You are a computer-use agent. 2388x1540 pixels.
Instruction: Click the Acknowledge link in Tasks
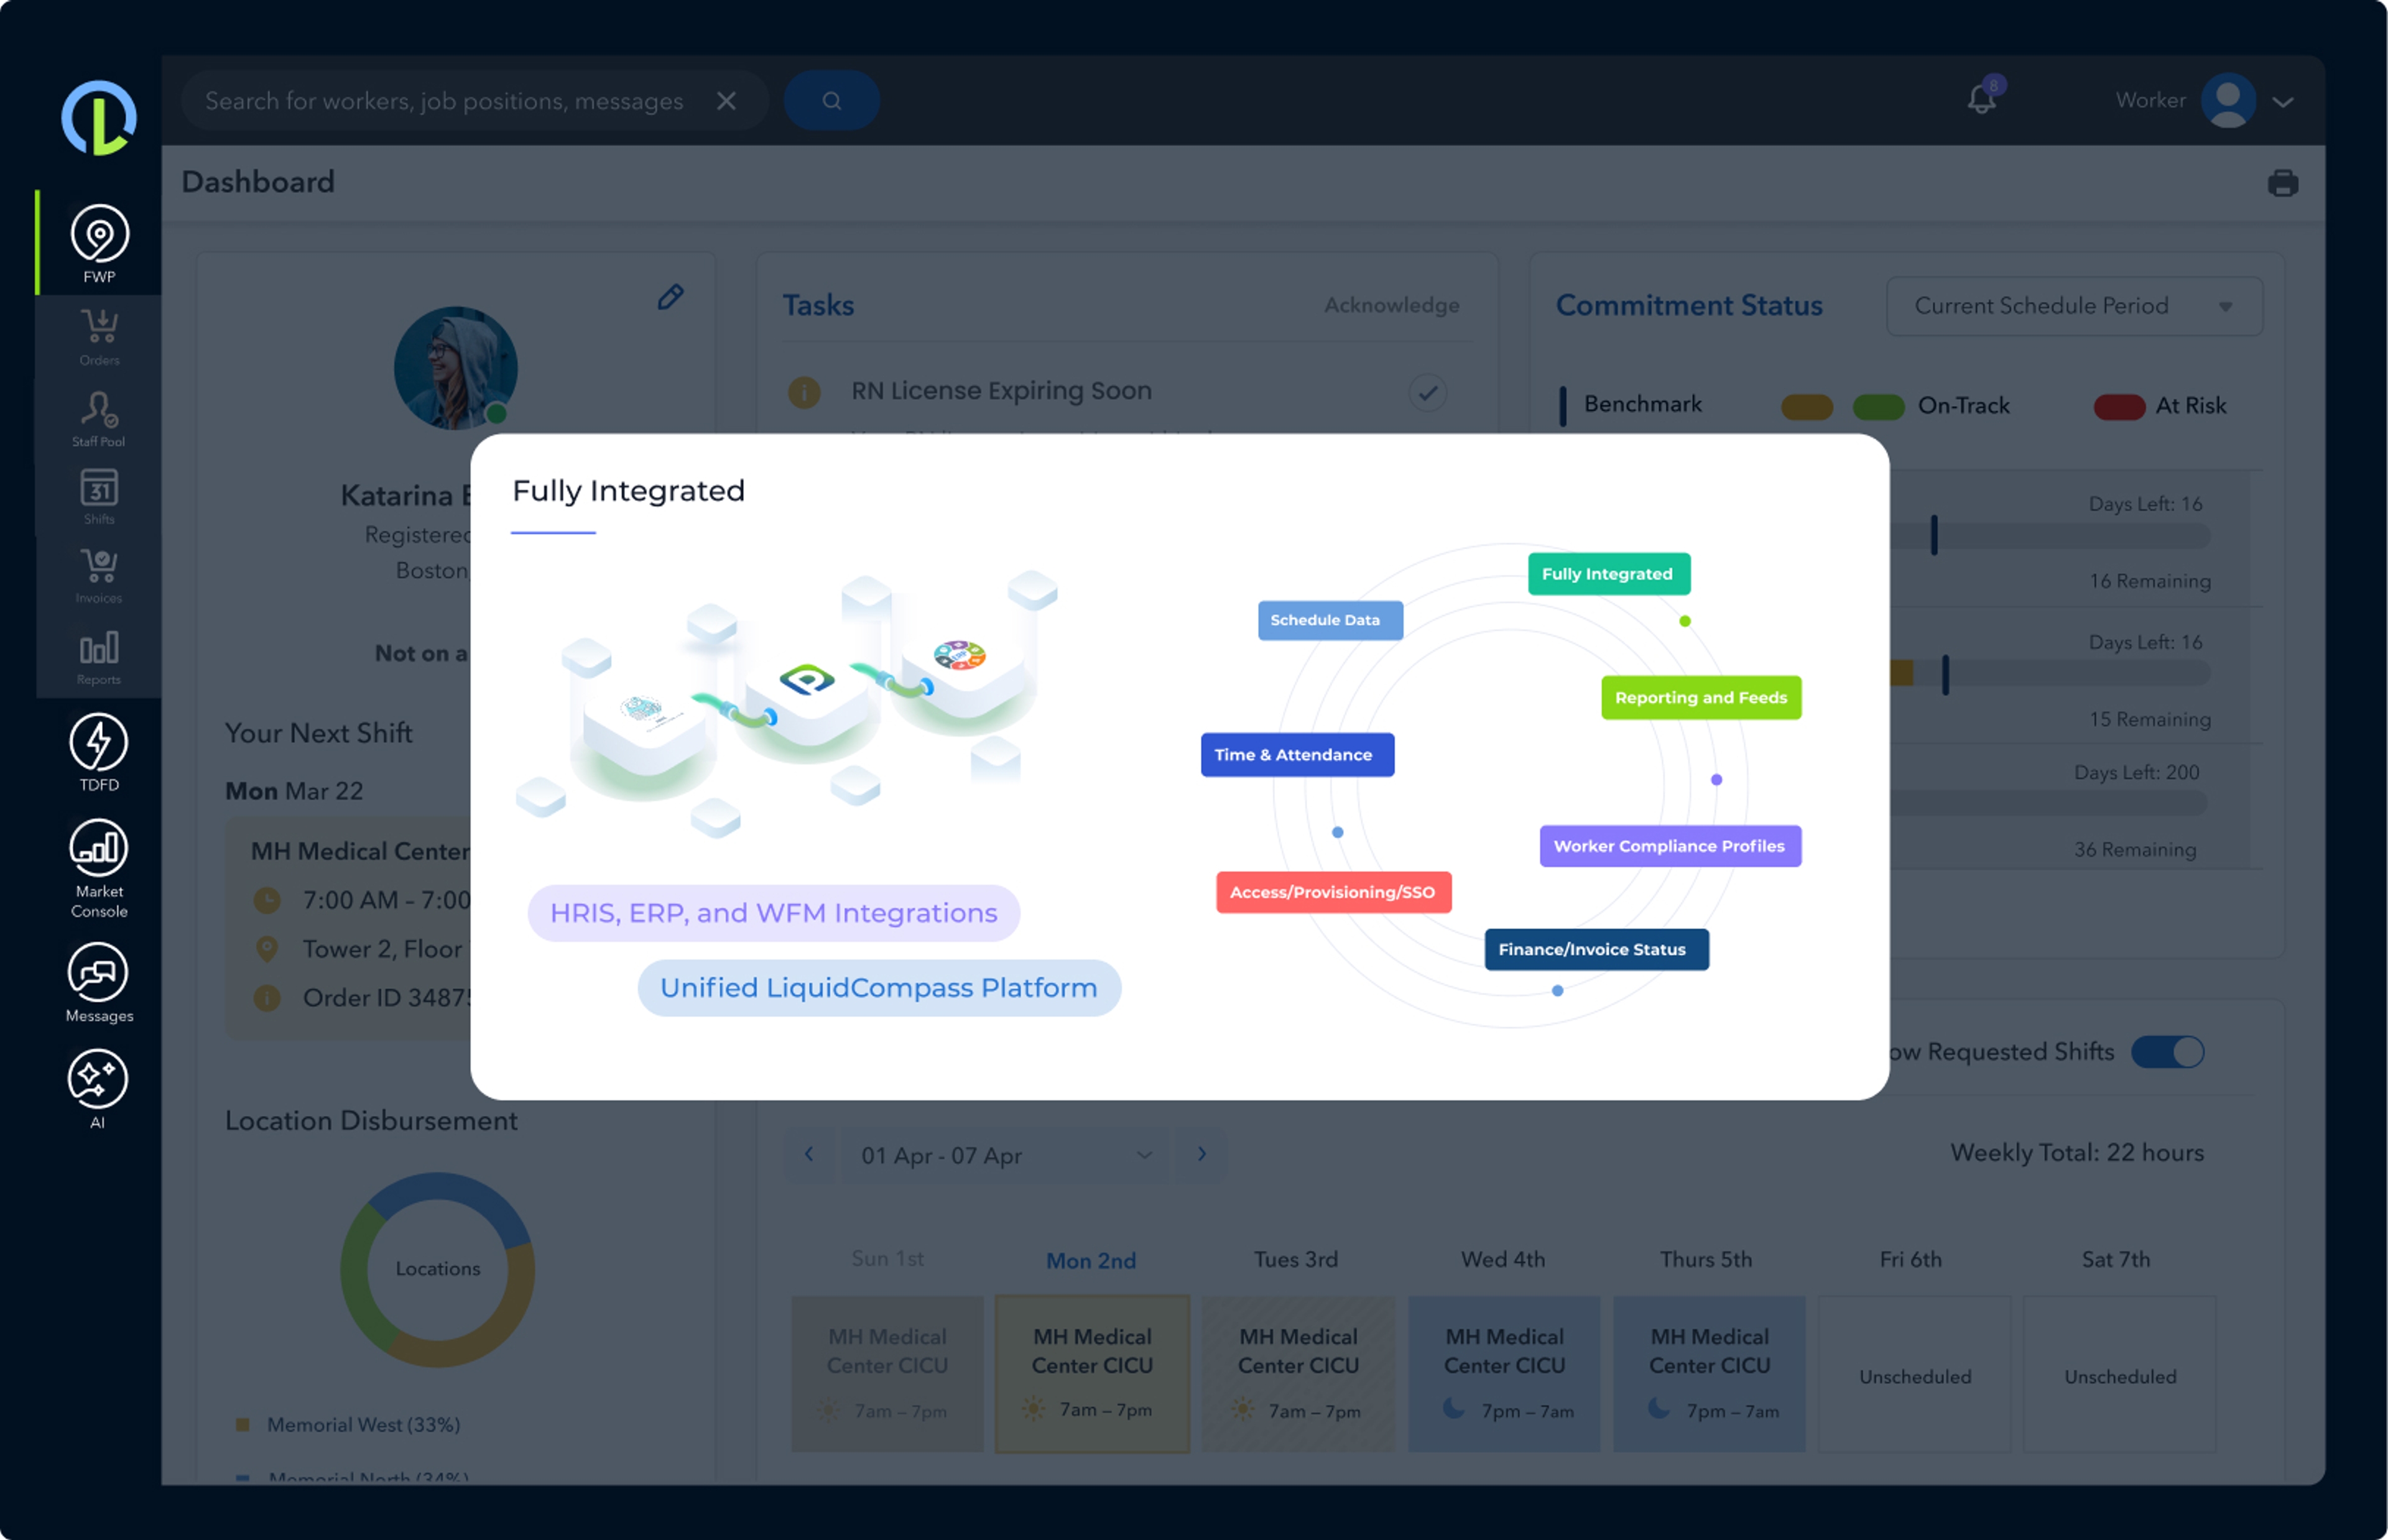[x=1392, y=305]
